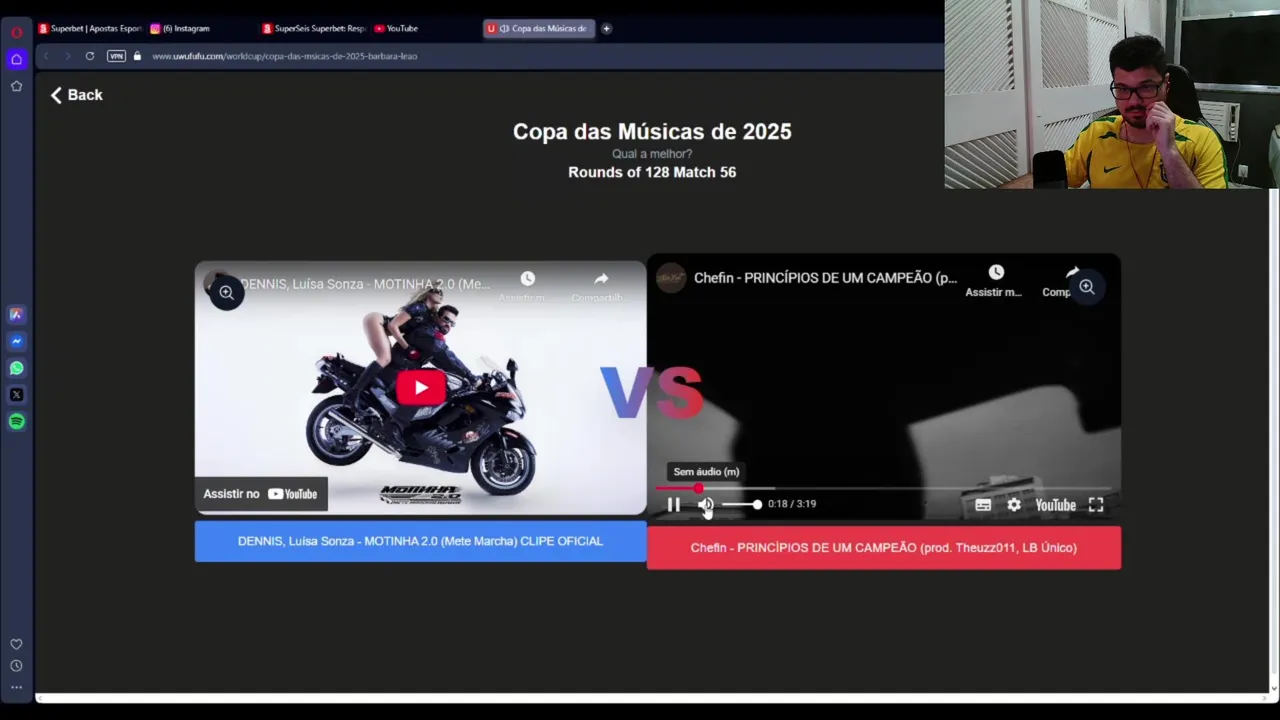The image size is (1280, 720).
Task: Open the Opera menu logo
Action: [16, 32]
